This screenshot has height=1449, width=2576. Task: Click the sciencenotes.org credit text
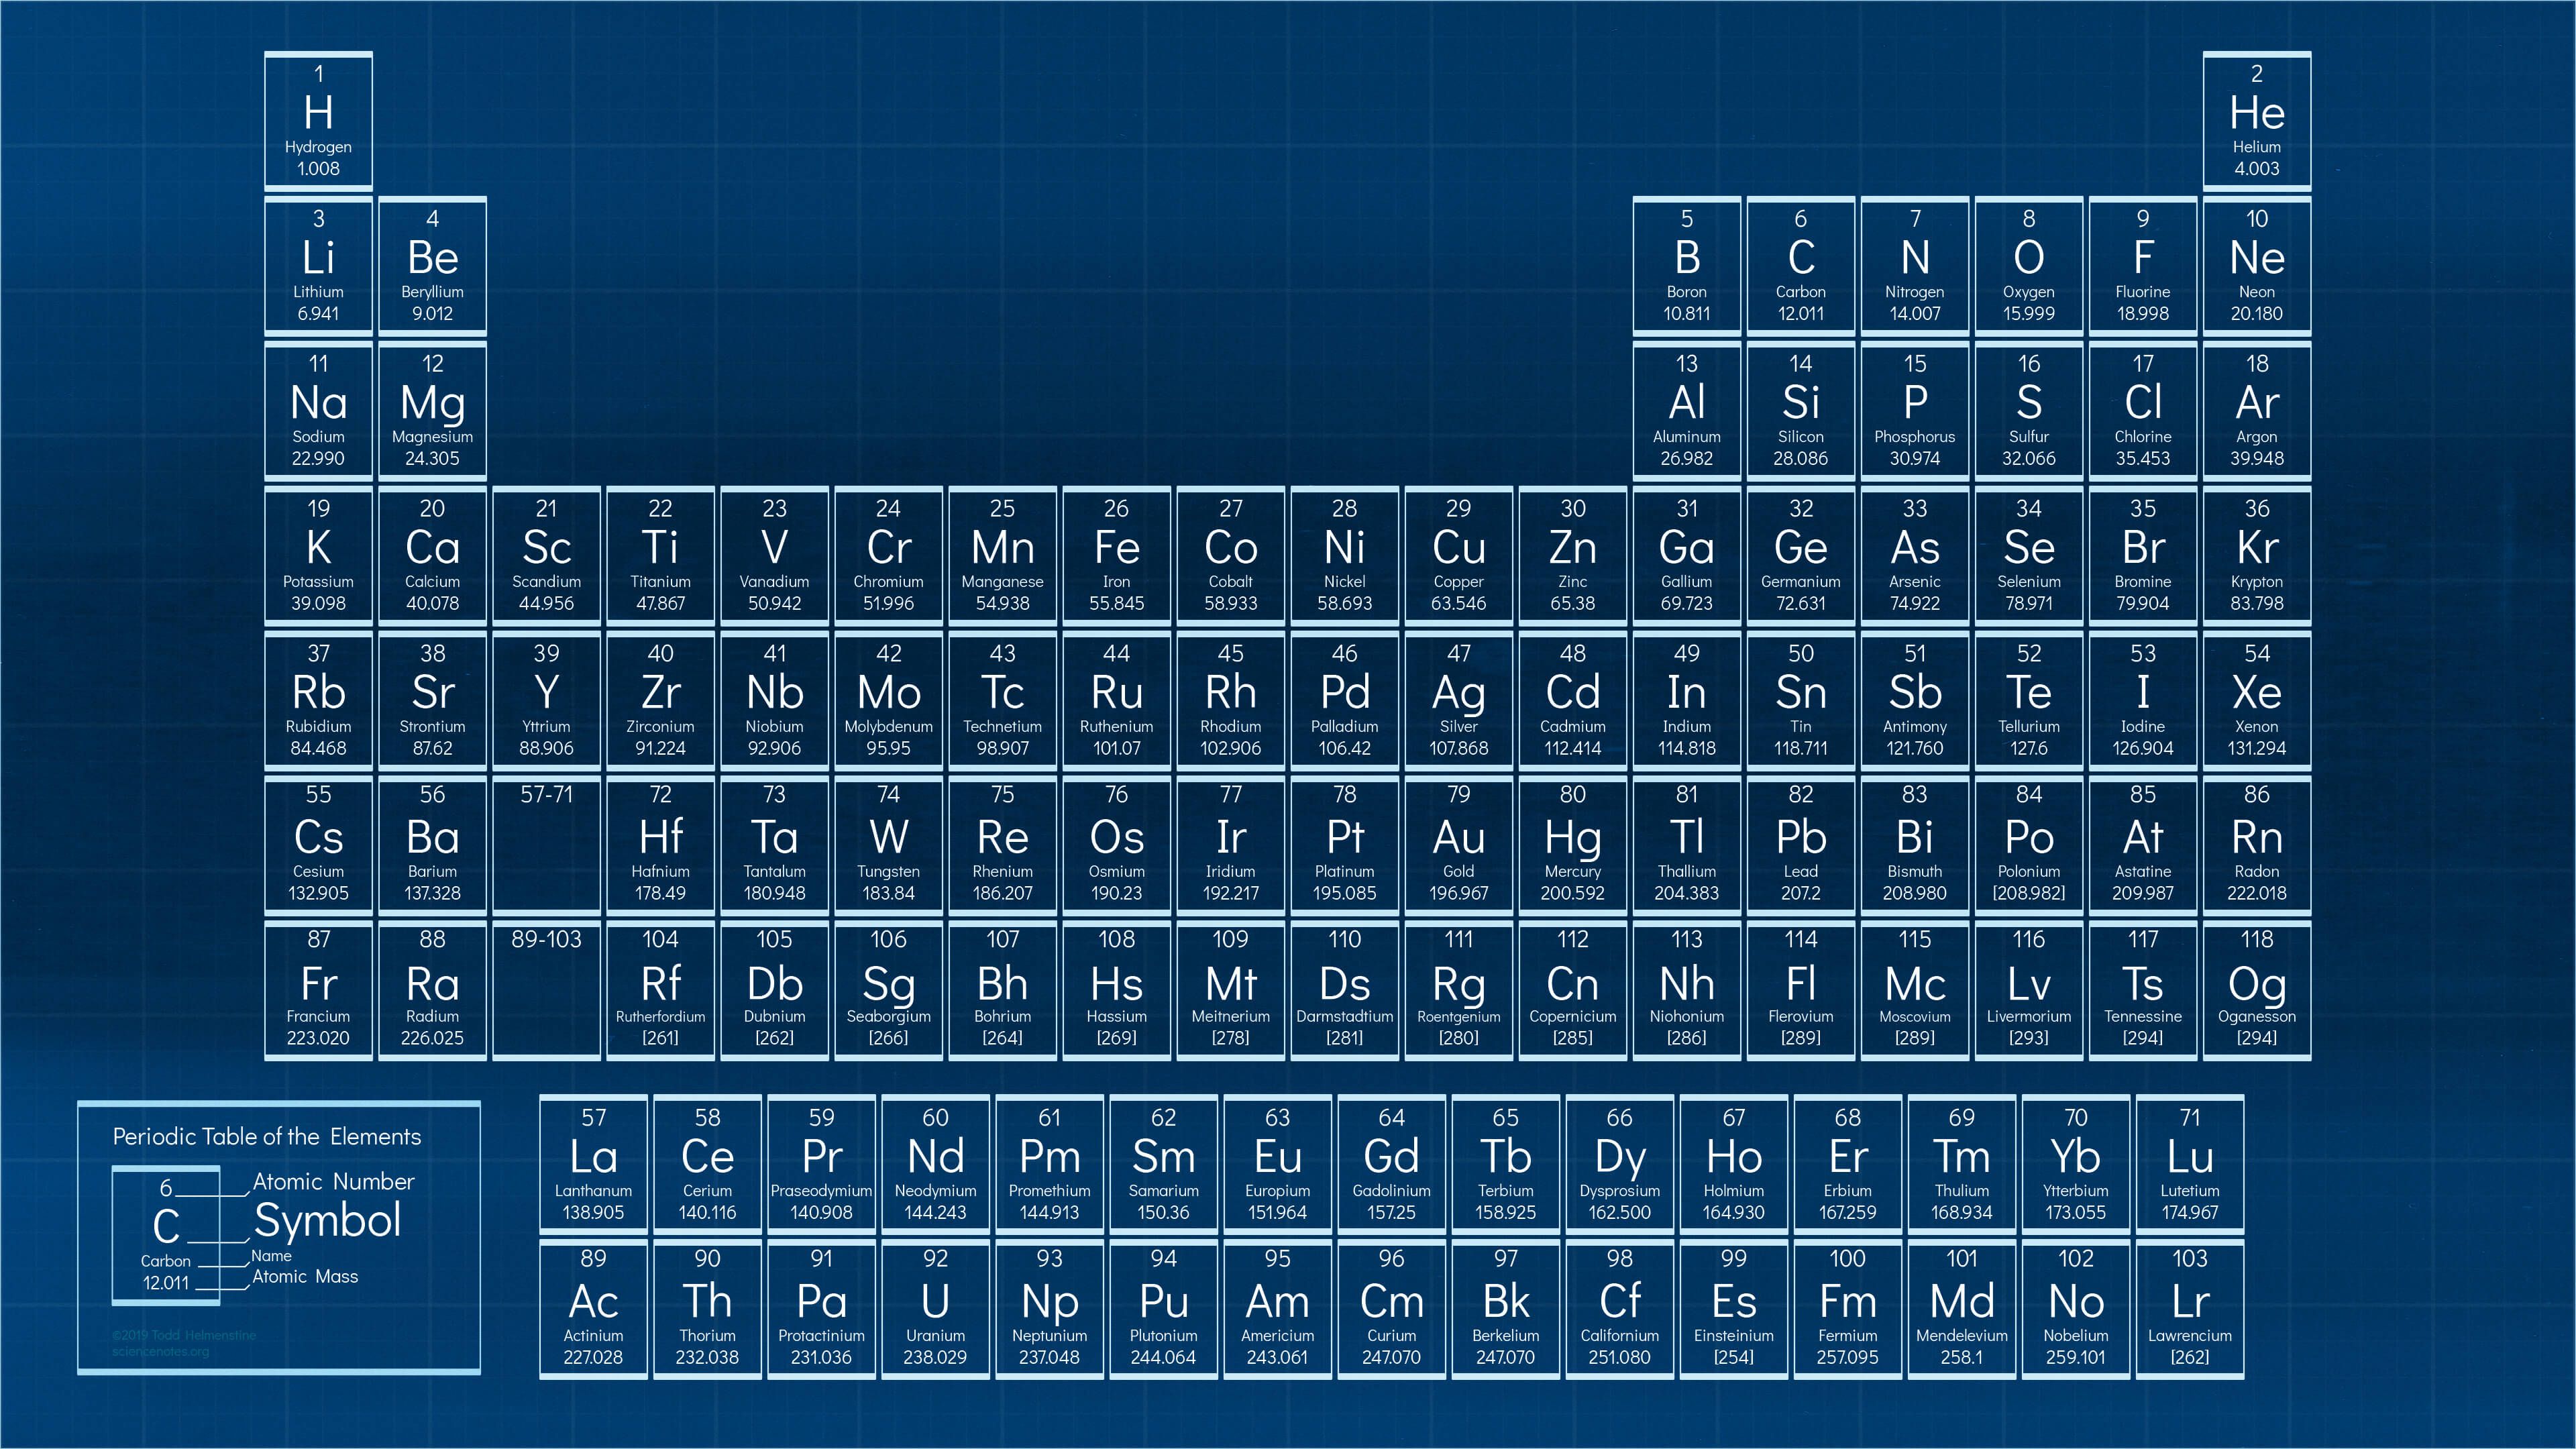tap(161, 1352)
